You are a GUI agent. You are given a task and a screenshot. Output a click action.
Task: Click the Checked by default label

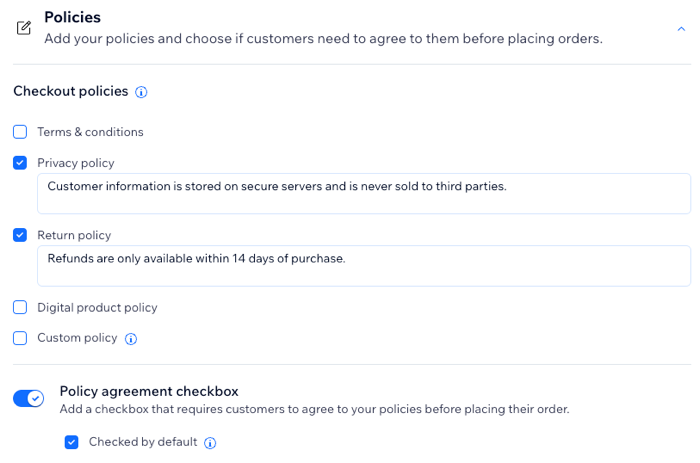click(x=143, y=442)
